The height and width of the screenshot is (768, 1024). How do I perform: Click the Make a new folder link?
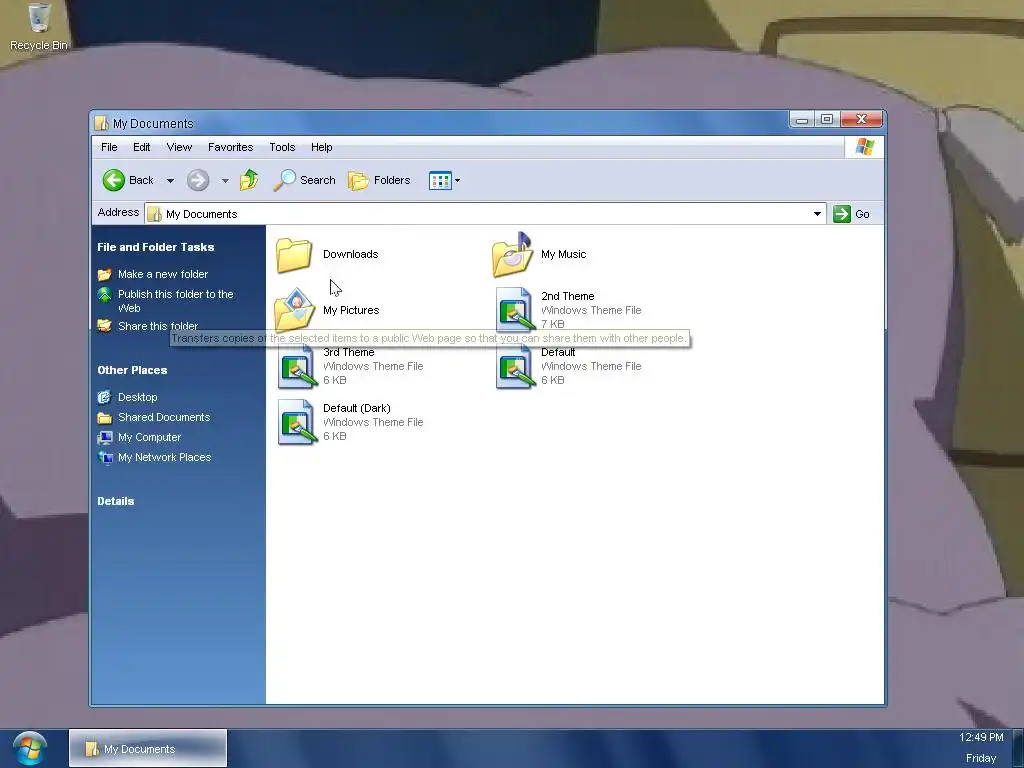(163, 274)
